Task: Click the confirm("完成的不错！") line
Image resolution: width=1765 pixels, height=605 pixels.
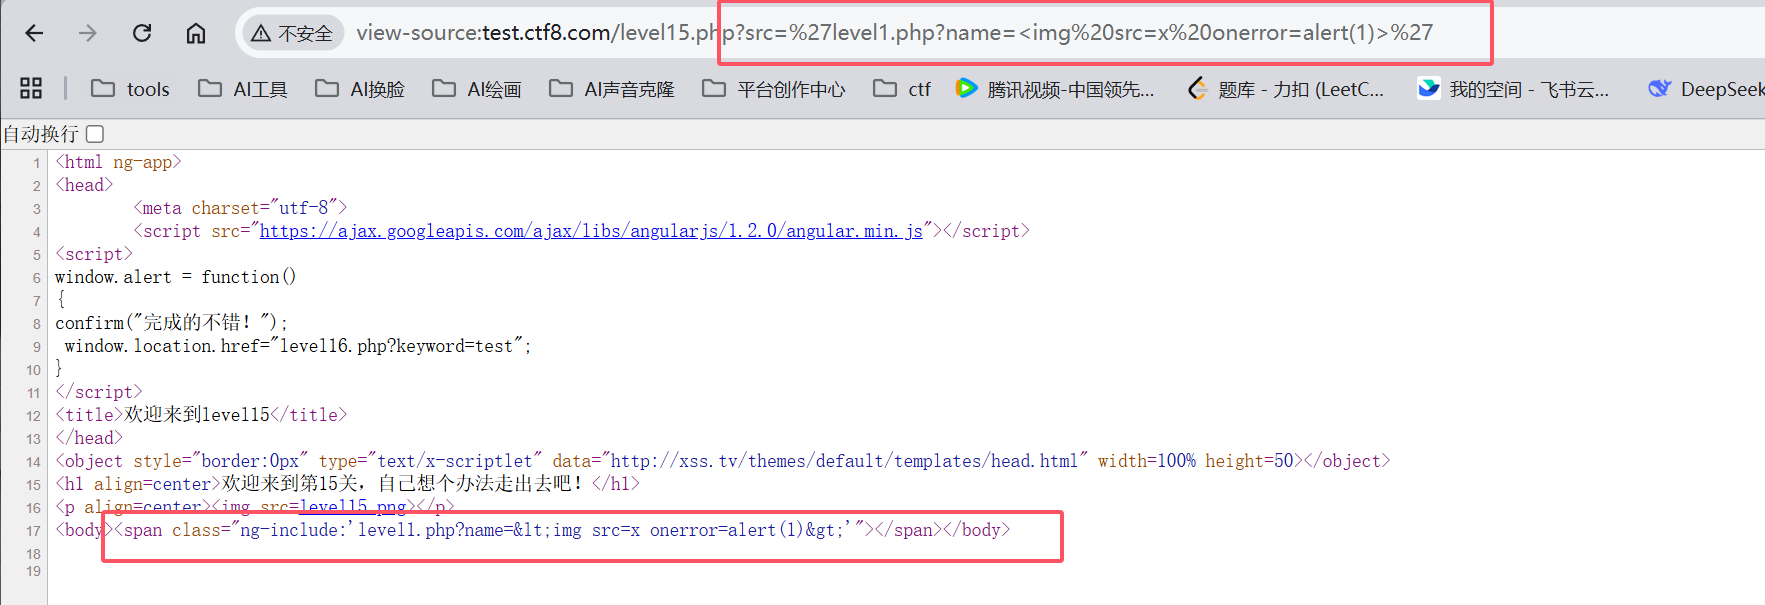Action: tap(171, 323)
